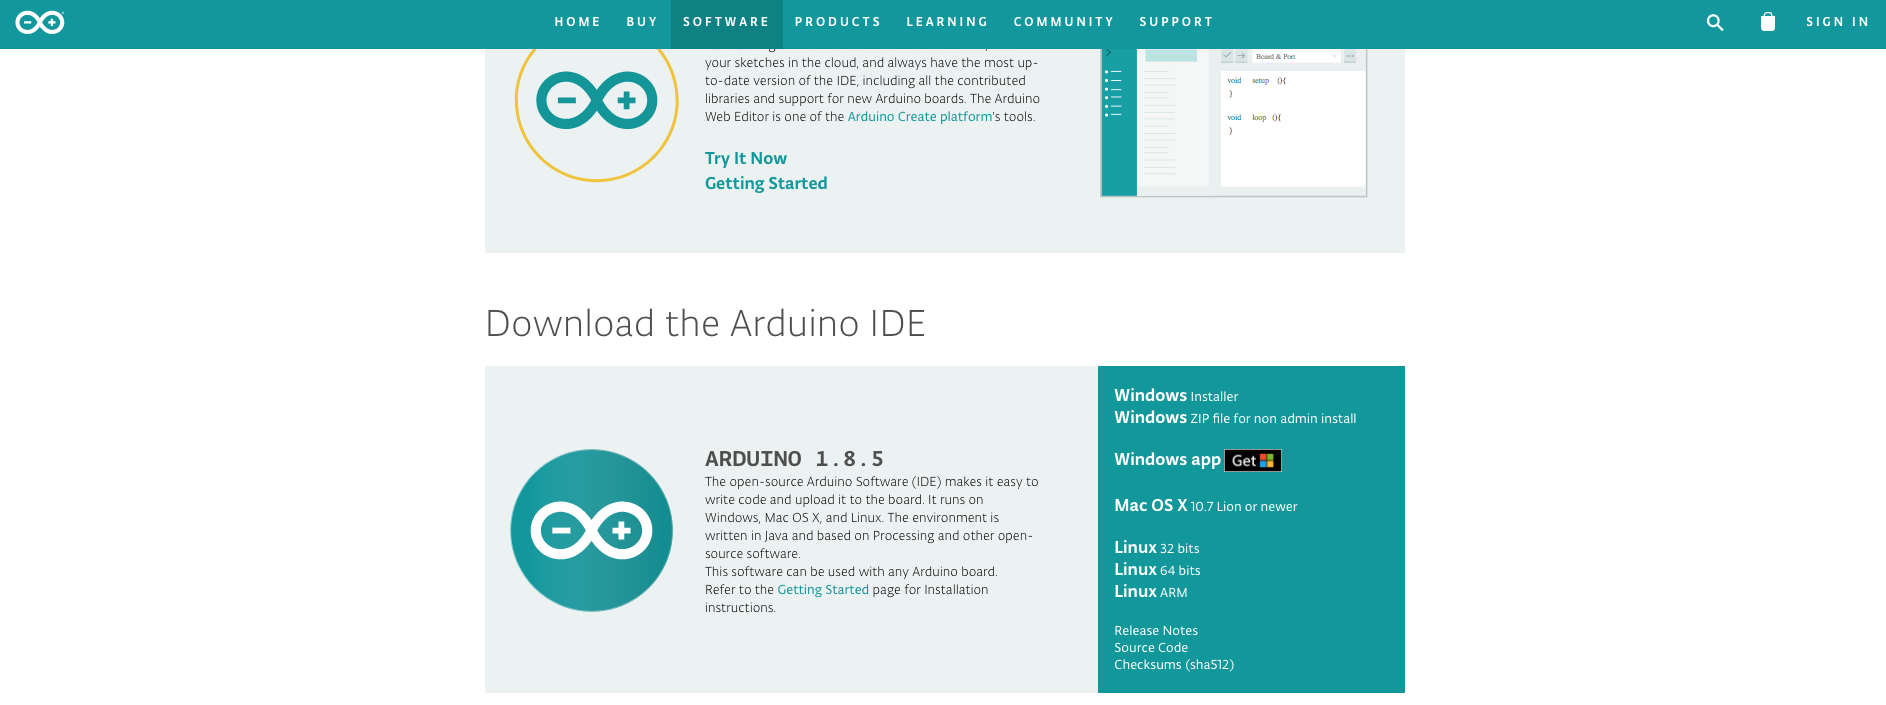Click the Download the Arduino IDE heading
Screen dimensions: 1886x705
(705, 324)
